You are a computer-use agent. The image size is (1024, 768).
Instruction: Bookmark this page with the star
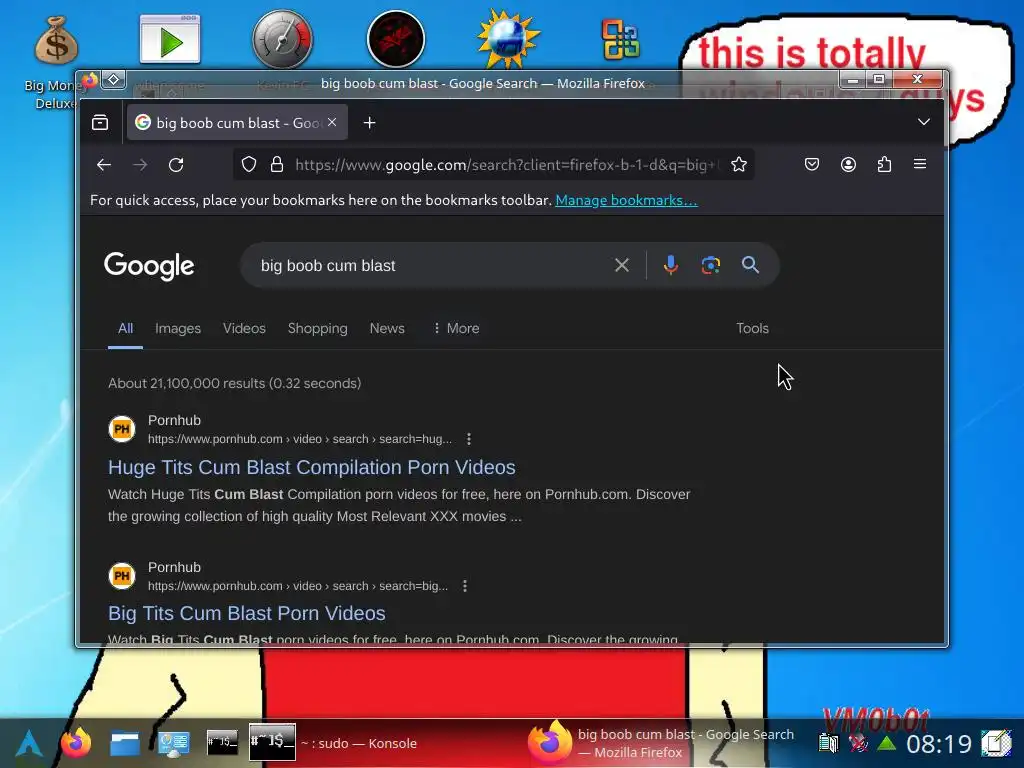coord(739,165)
